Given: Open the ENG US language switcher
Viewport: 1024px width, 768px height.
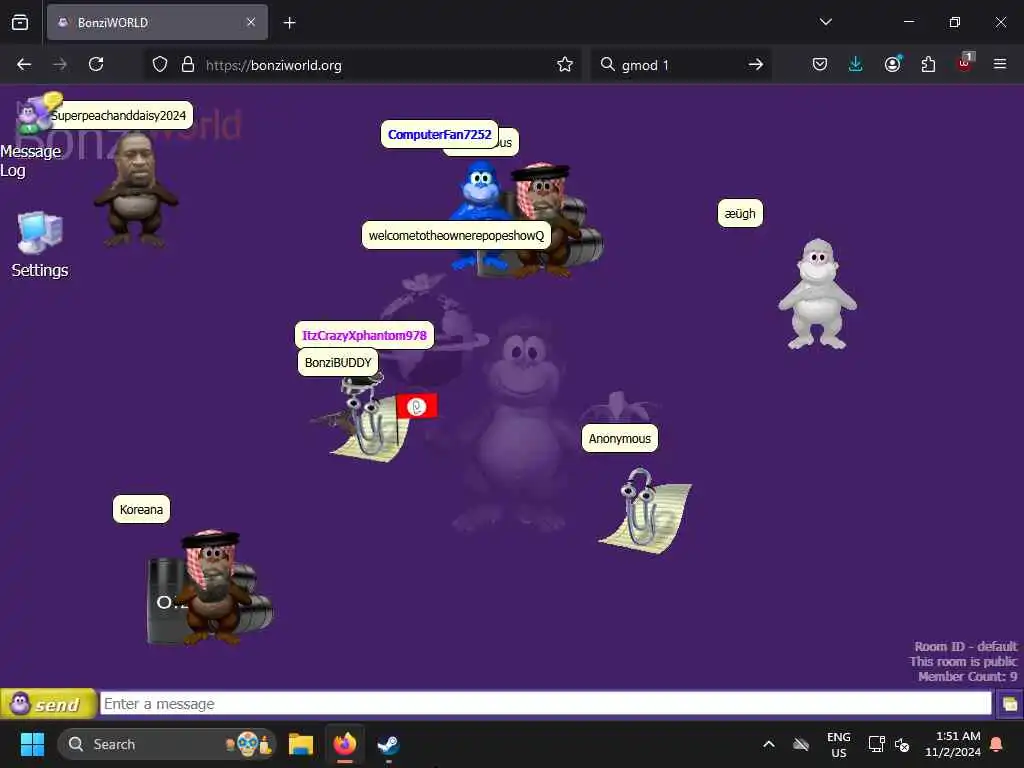Looking at the screenshot, I should coord(839,744).
